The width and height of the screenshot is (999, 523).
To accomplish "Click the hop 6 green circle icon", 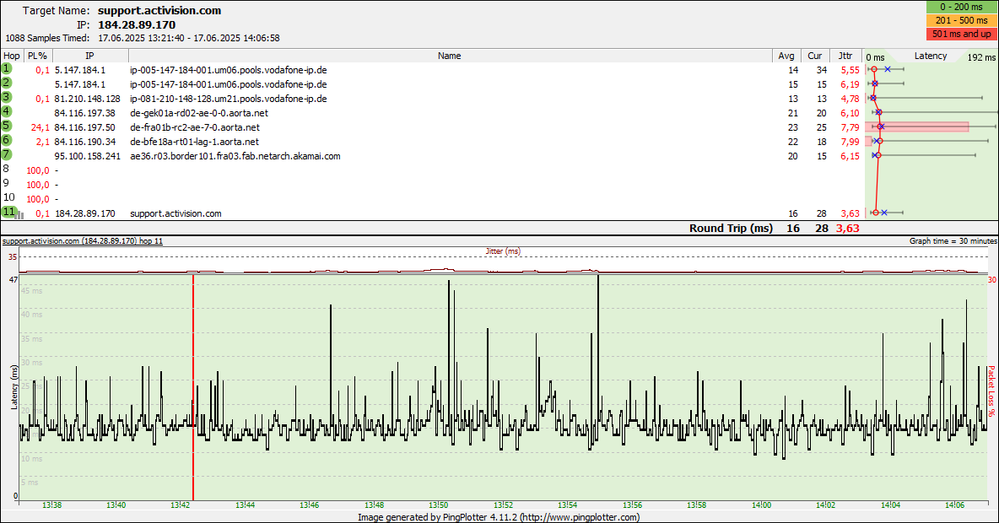I will point(7,142).
